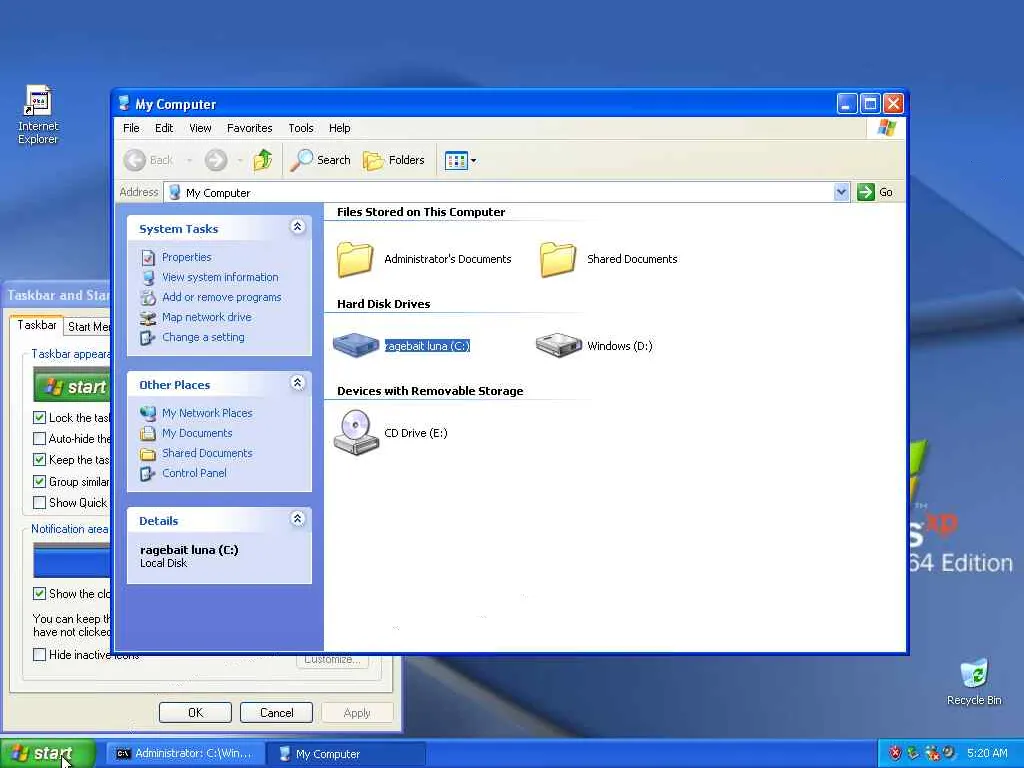This screenshot has height=768, width=1024.
Task: Switch to Start Menu tab in Taskbar dialog
Action: 88,327
